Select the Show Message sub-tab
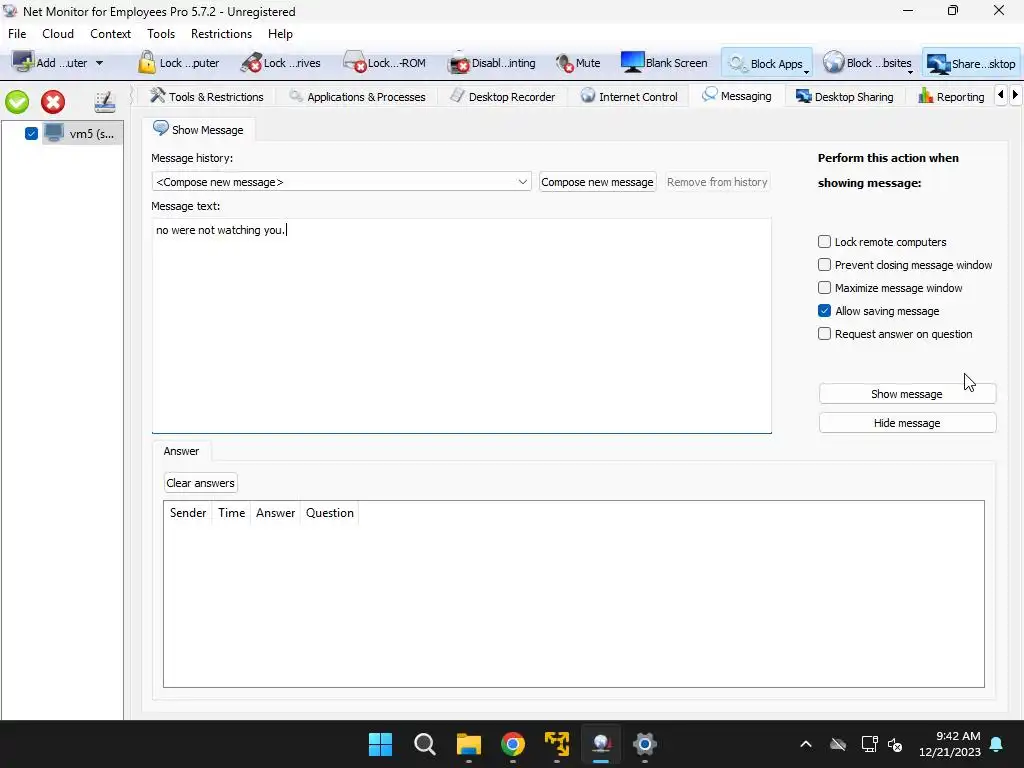Screen dimensions: 1024x768 pyautogui.click(x=199, y=129)
